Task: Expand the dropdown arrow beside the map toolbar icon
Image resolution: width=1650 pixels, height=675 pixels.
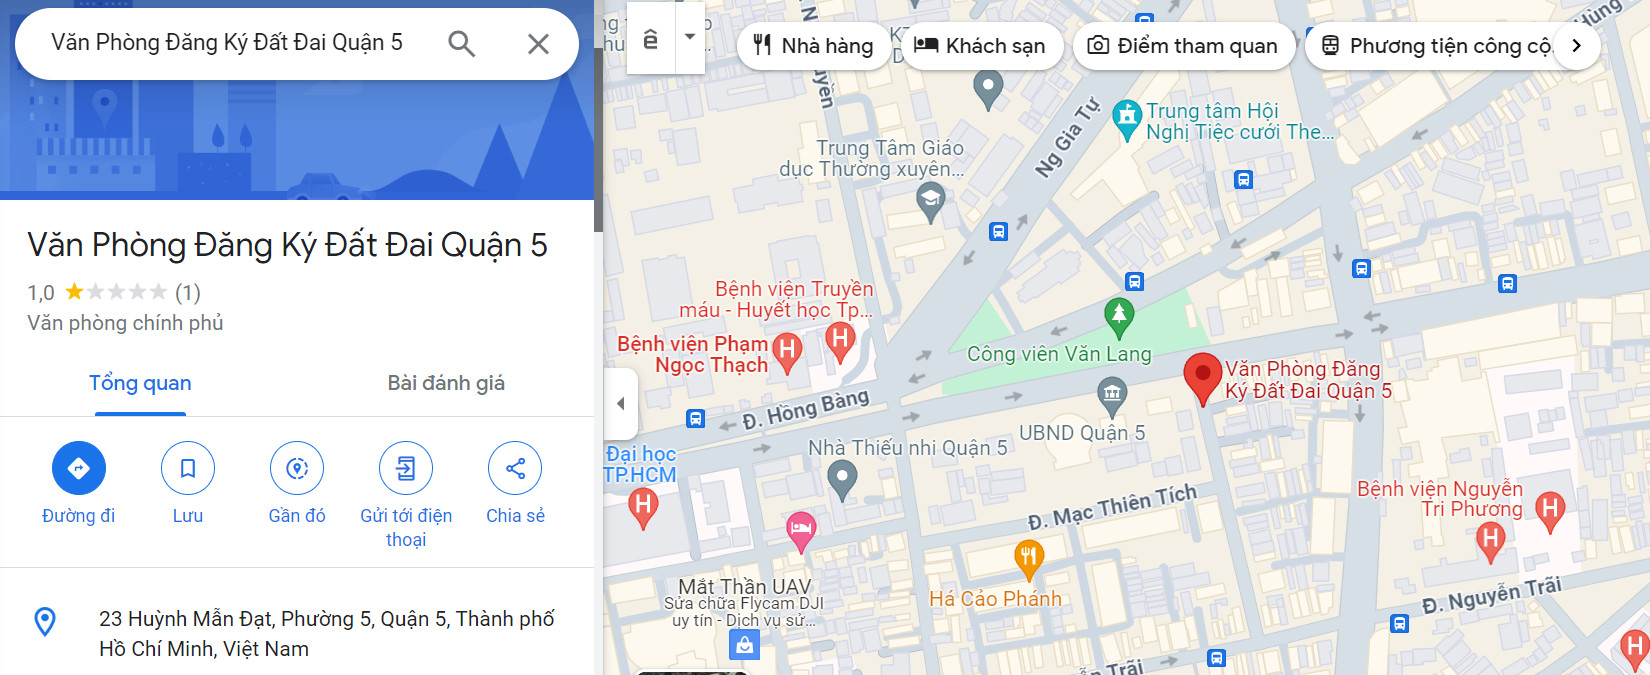Action: (x=690, y=37)
